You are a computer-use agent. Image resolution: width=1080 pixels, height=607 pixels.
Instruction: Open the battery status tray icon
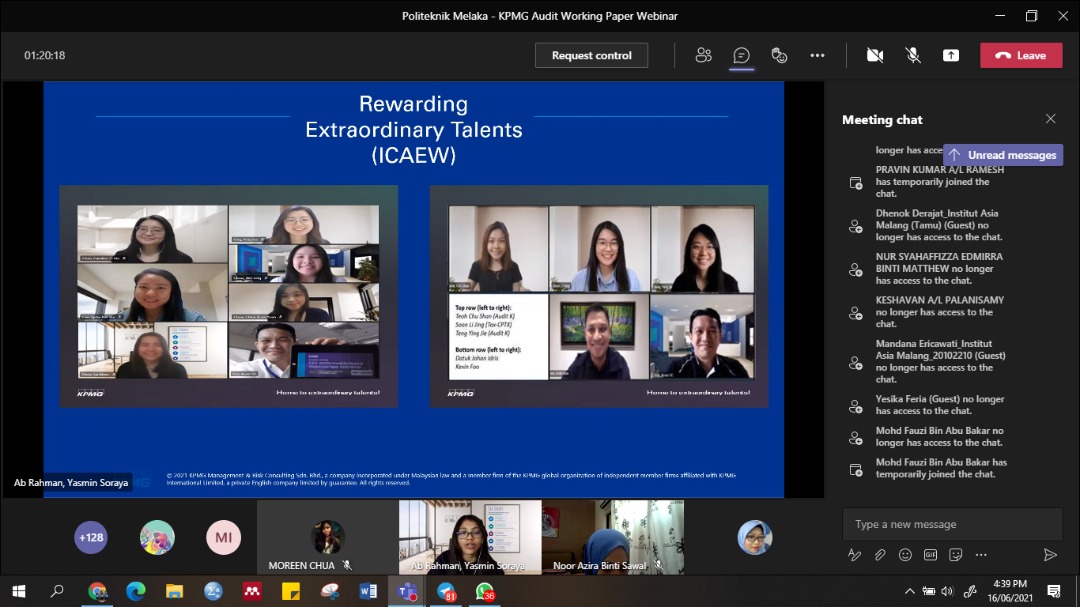pyautogui.click(x=928, y=591)
